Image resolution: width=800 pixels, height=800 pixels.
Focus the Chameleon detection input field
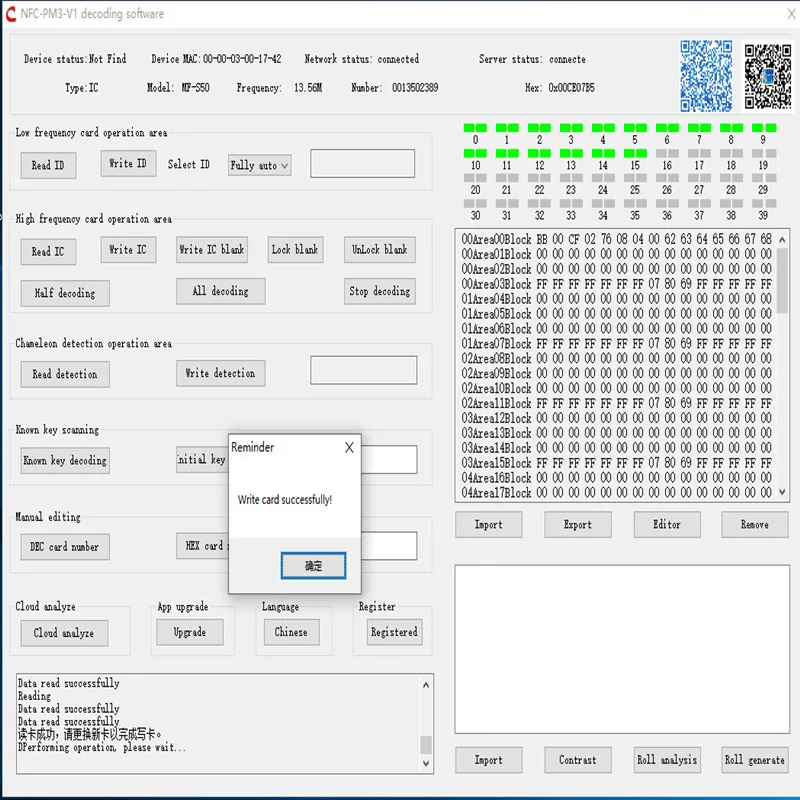click(363, 370)
